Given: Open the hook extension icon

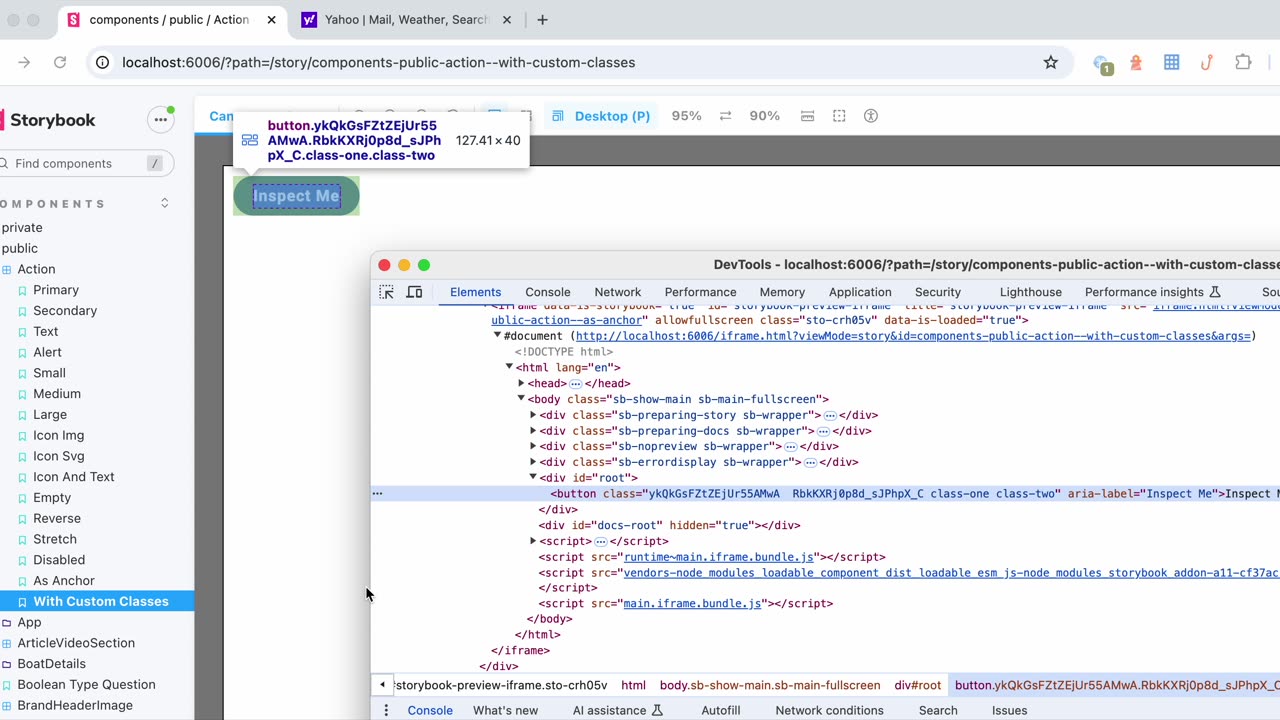Looking at the screenshot, I should (1207, 62).
